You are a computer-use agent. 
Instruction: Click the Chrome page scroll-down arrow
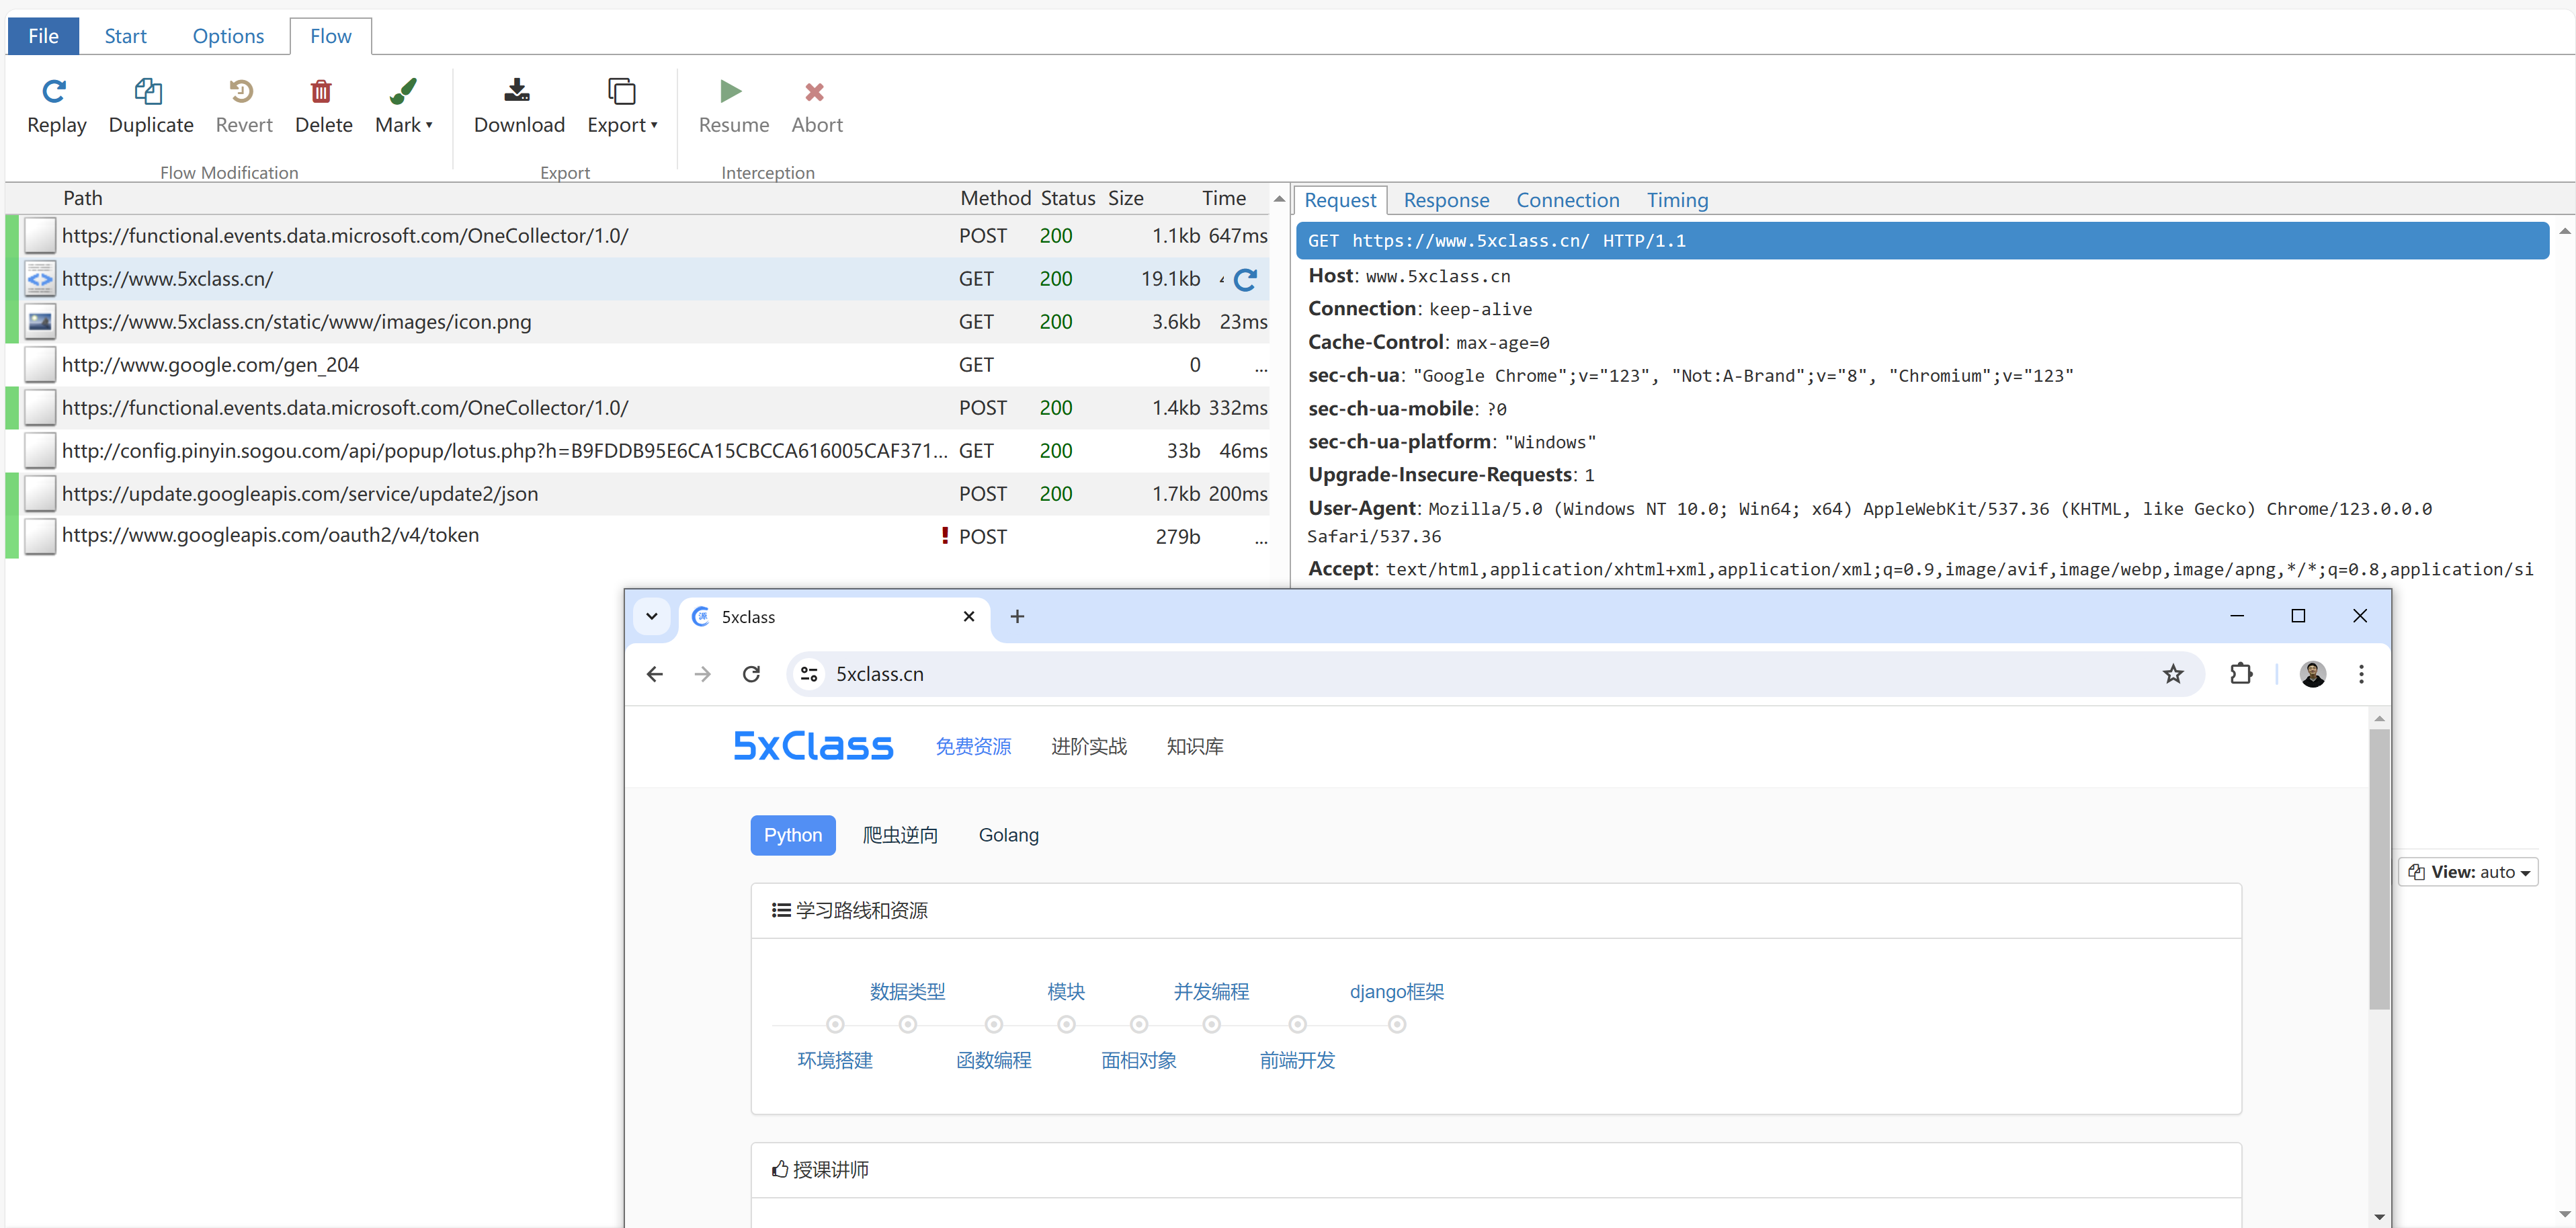(x=2379, y=1217)
